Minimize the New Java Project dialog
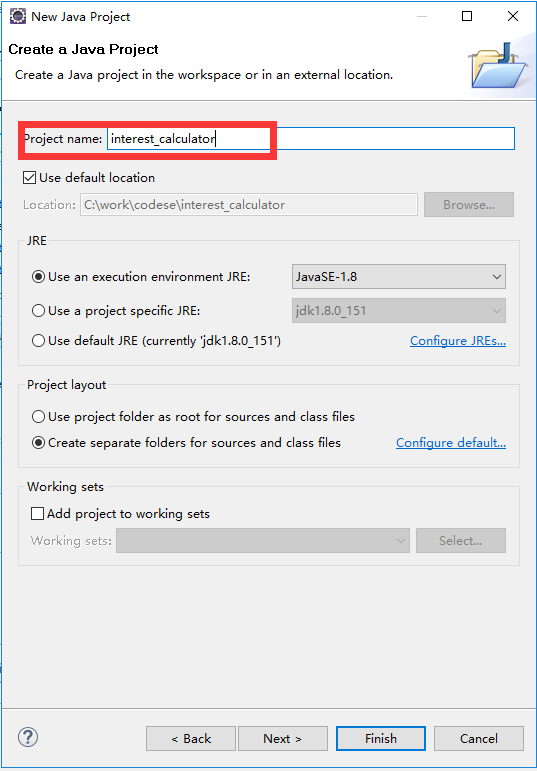This screenshot has height=771, width=537. 422,16
